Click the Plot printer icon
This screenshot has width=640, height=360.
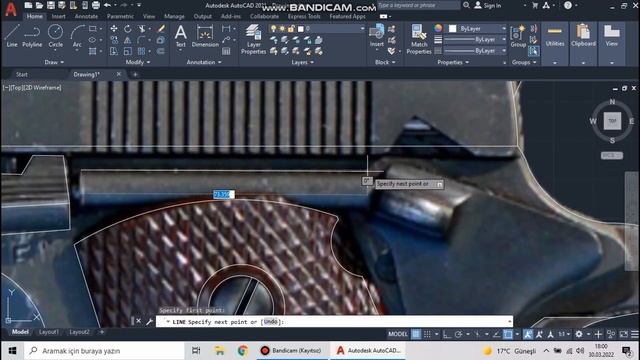pos(96,5)
